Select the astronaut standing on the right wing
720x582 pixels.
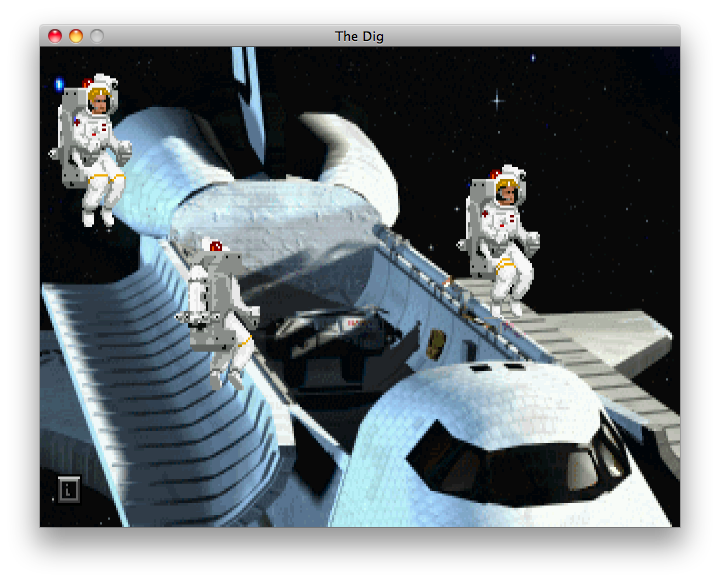[x=503, y=238]
